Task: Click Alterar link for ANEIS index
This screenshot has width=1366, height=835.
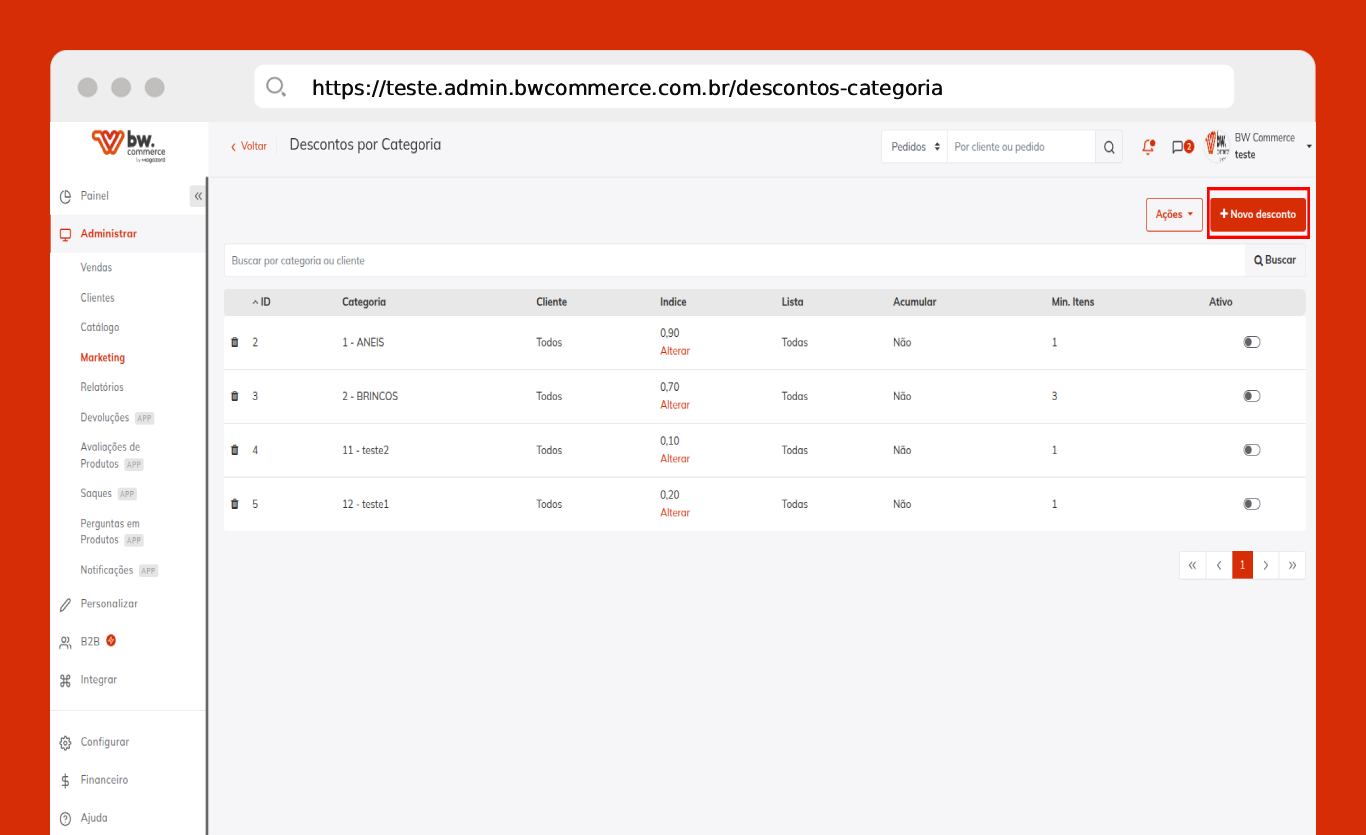Action: pos(675,351)
